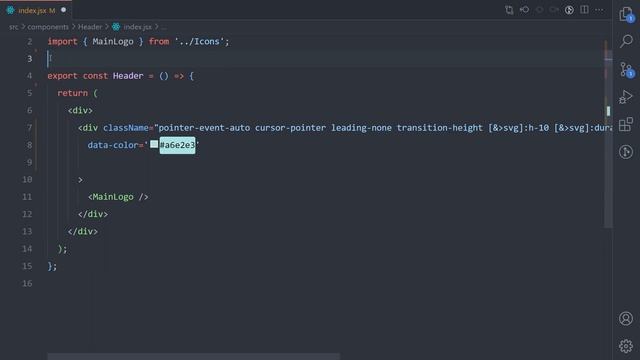Click the 'from' keyword on line 2
The height and width of the screenshot is (360, 640).
point(159,42)
